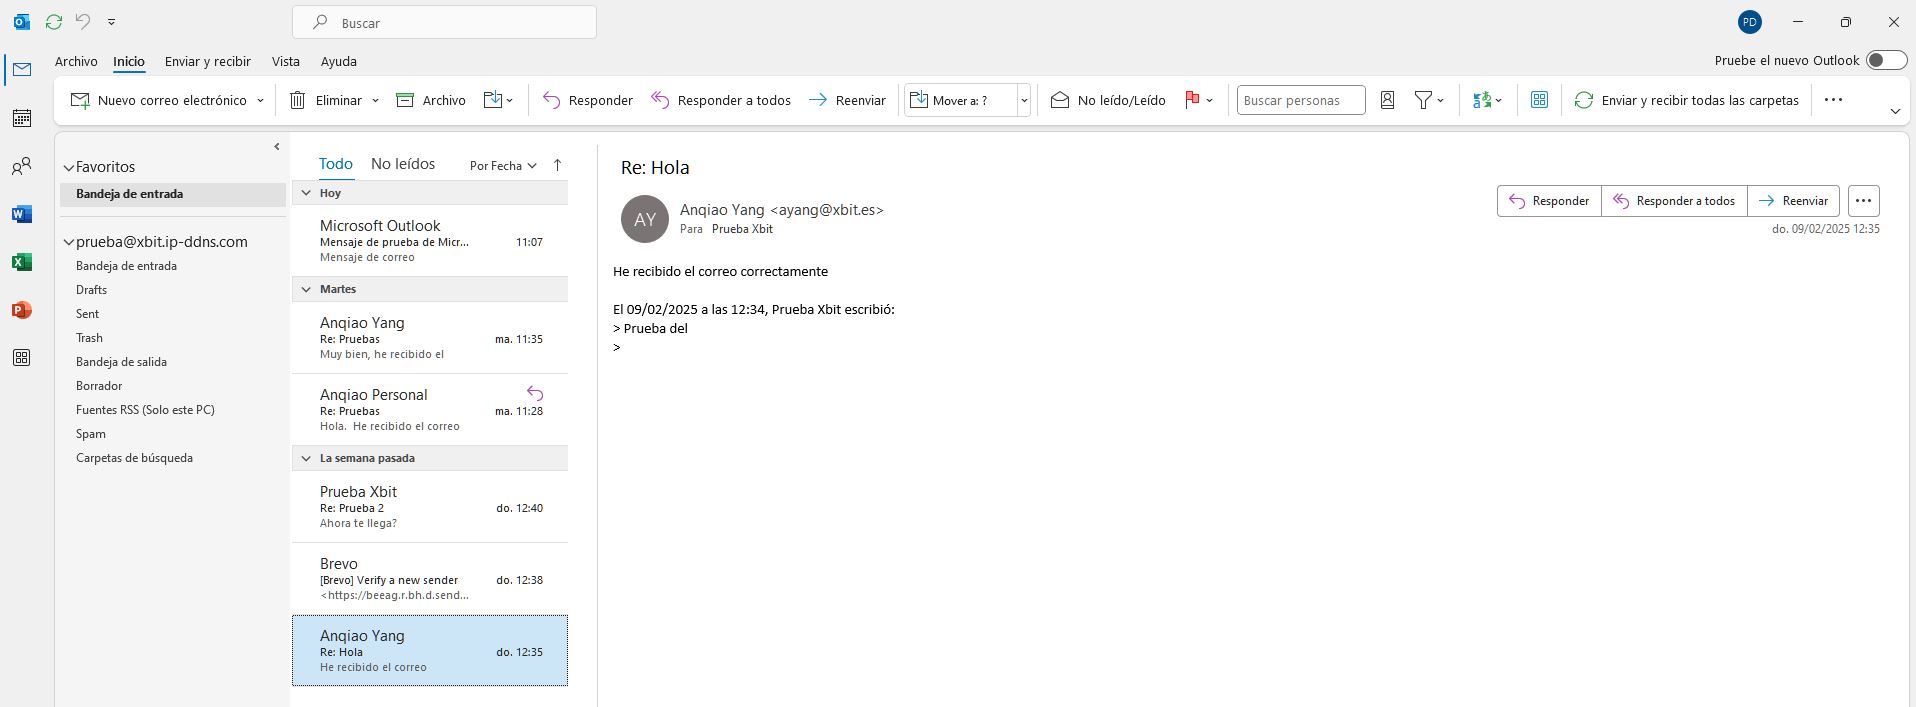
Task: Click Reenviar in the reading pane
Action: coord(1793,201)
